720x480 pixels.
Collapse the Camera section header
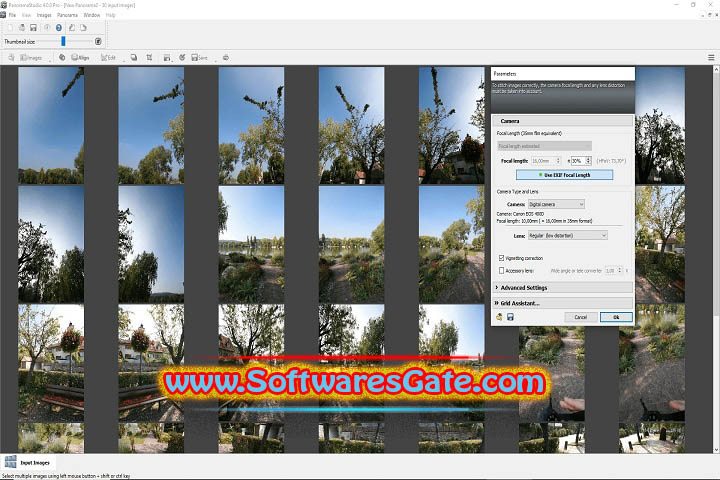pyautogui.click(x=562, y=121)
